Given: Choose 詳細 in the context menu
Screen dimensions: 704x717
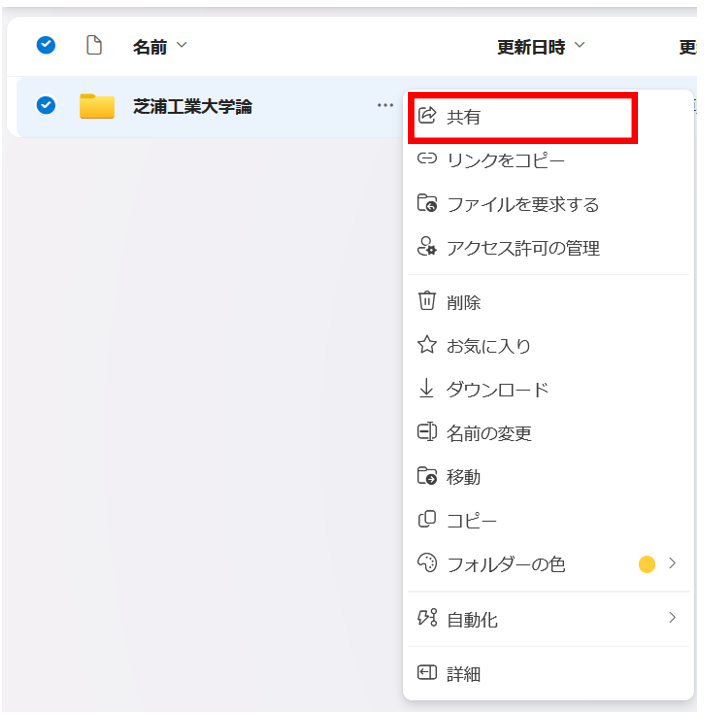Looking at the screenshot, I should [x=463, y=674].
